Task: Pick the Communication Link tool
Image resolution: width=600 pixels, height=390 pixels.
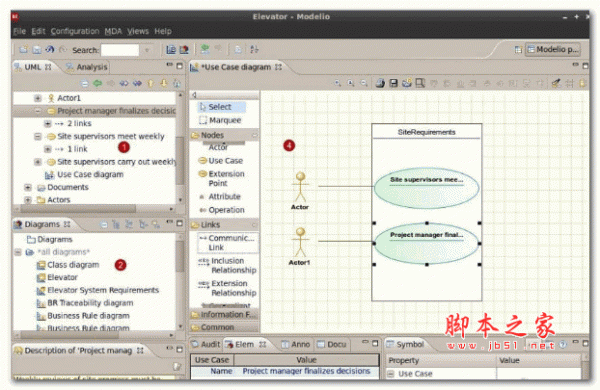Action: tap(227, 243)
